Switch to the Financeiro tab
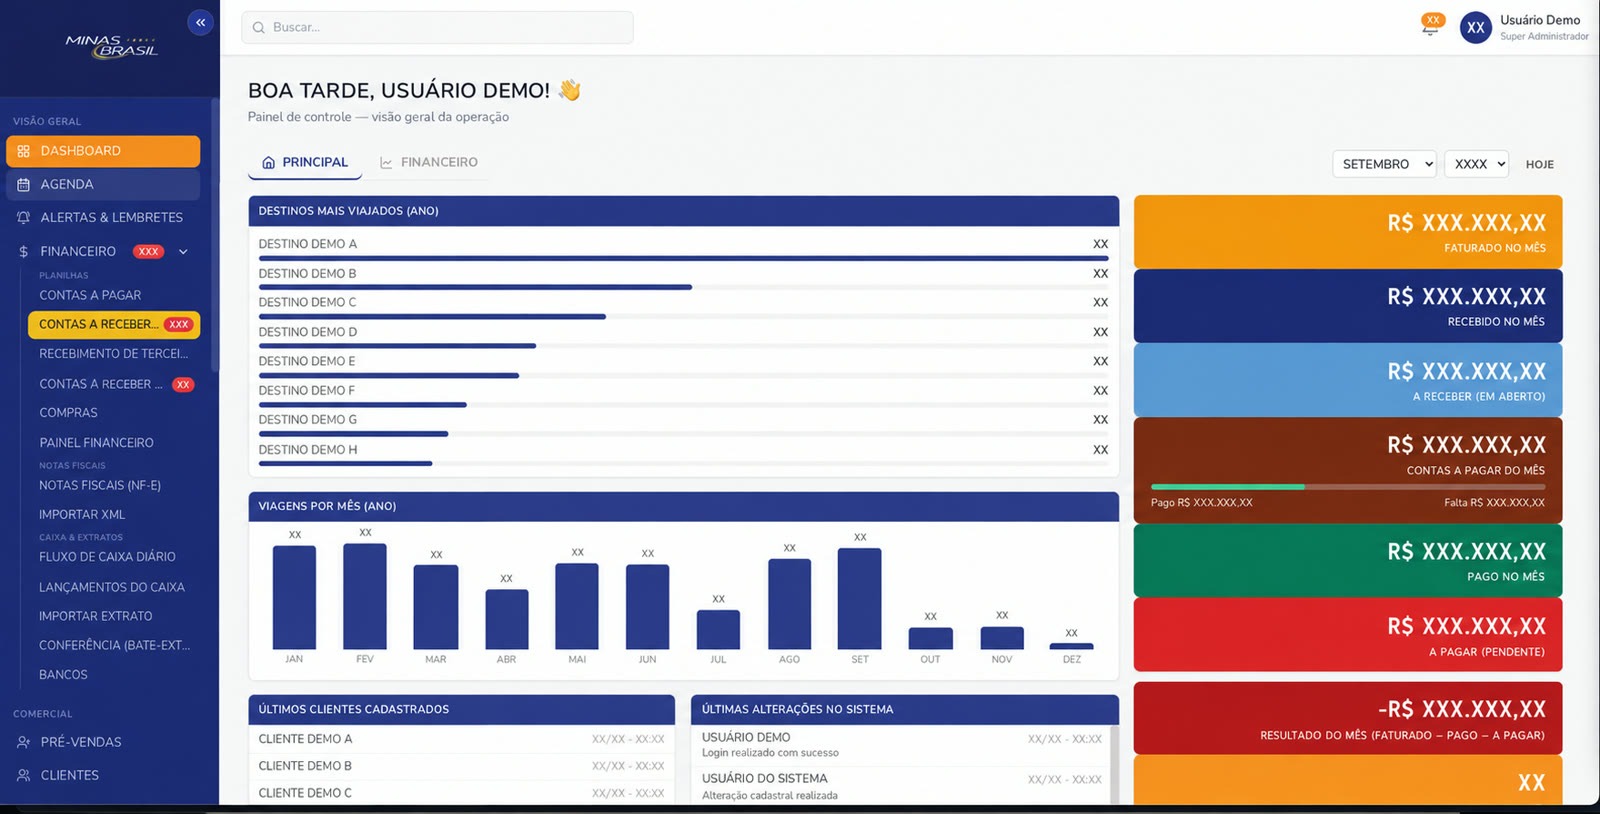1600x814 pixels. tap(428, 163)
